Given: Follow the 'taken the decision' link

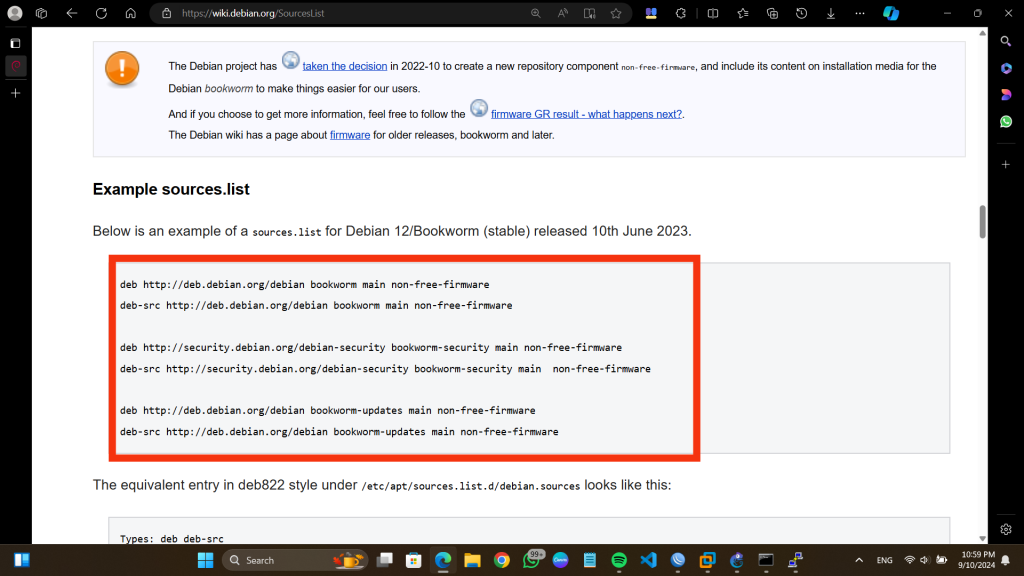Looking at the screenshot, I should click(344, 66).
